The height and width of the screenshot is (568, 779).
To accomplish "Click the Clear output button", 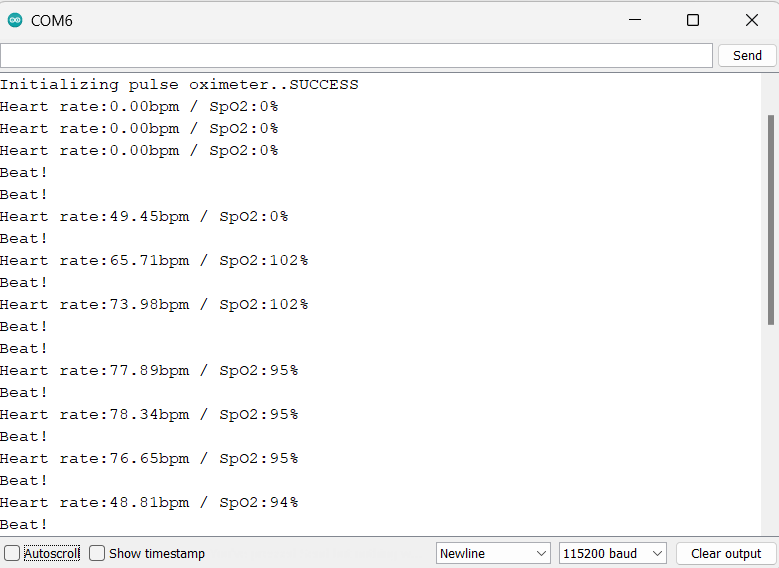I will (726, 553).
